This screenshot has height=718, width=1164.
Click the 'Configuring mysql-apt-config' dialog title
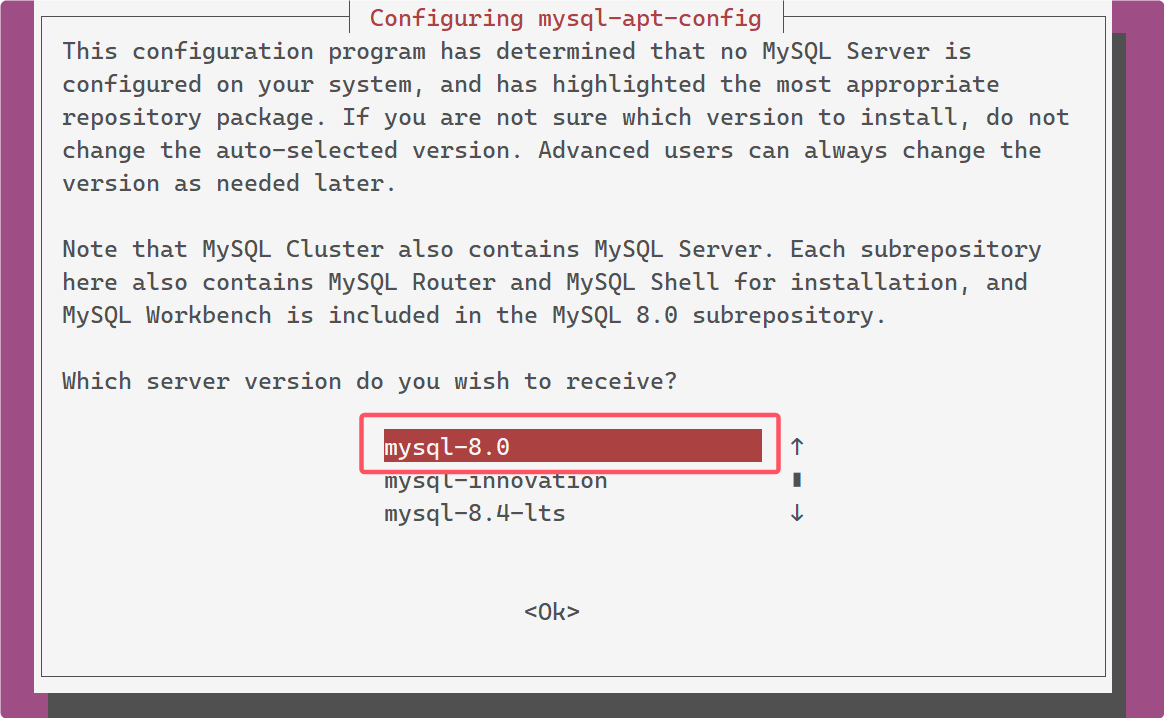coord(566,18)
